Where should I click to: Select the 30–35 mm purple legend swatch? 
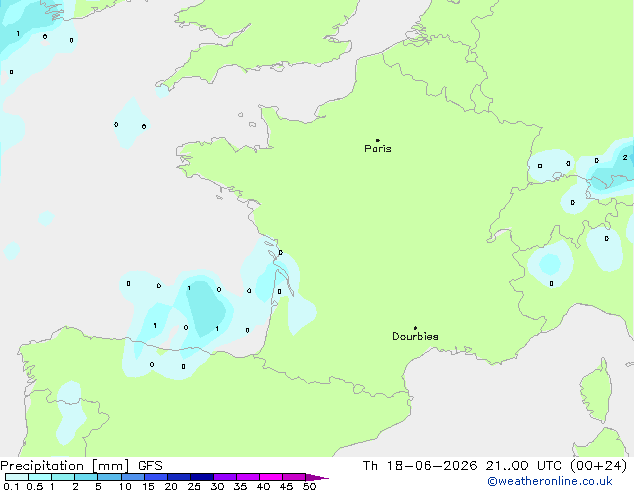pos(225,477)
